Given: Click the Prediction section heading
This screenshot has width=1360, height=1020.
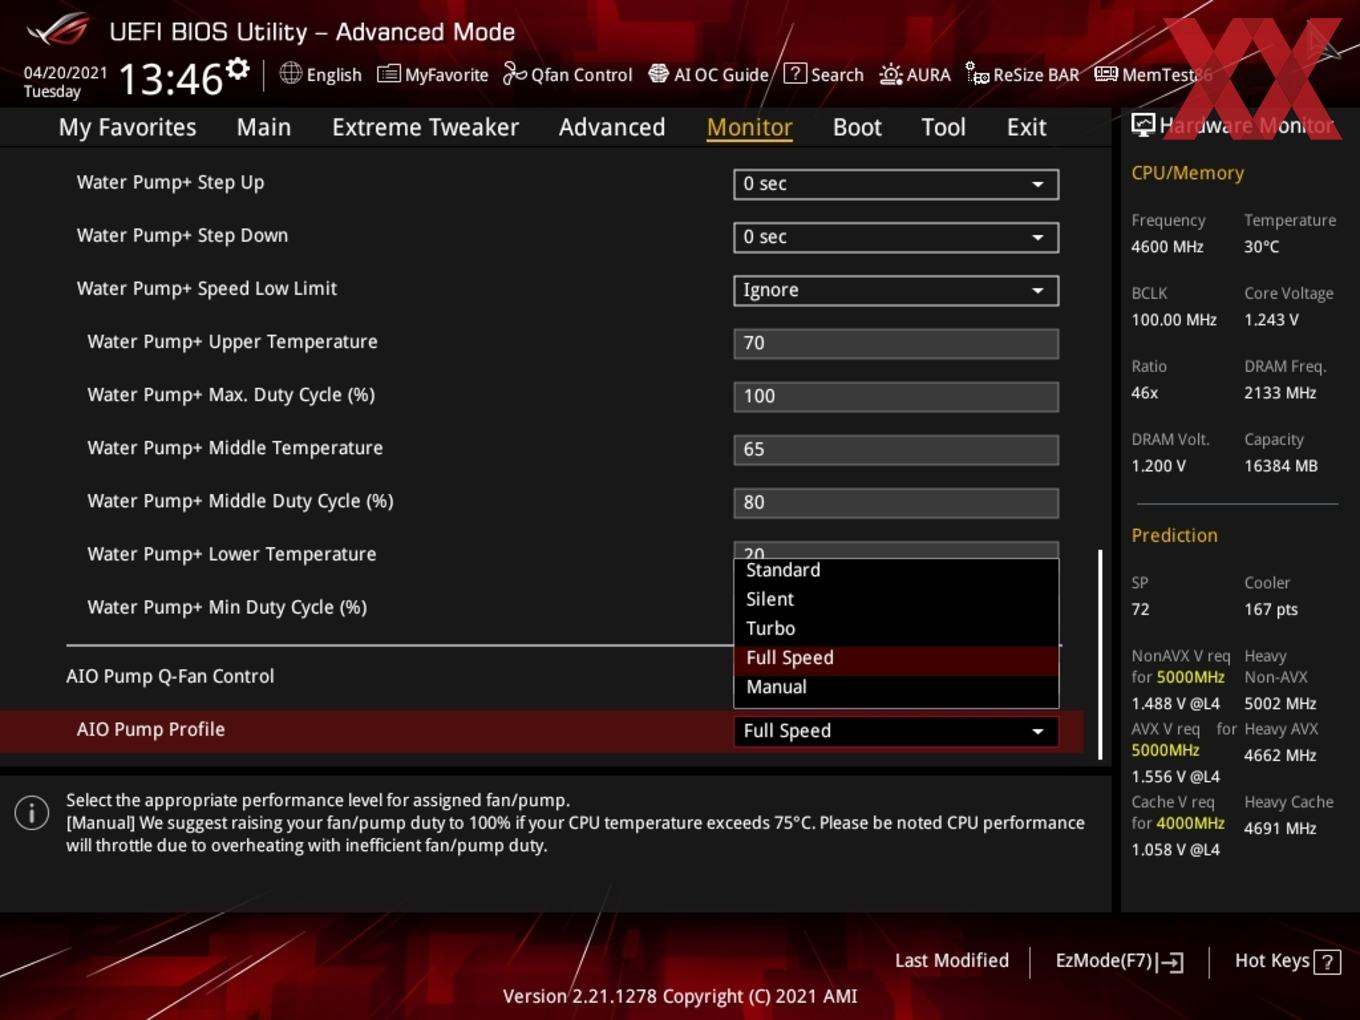Looking at the screenshot, I should [x=1174, y=535].
